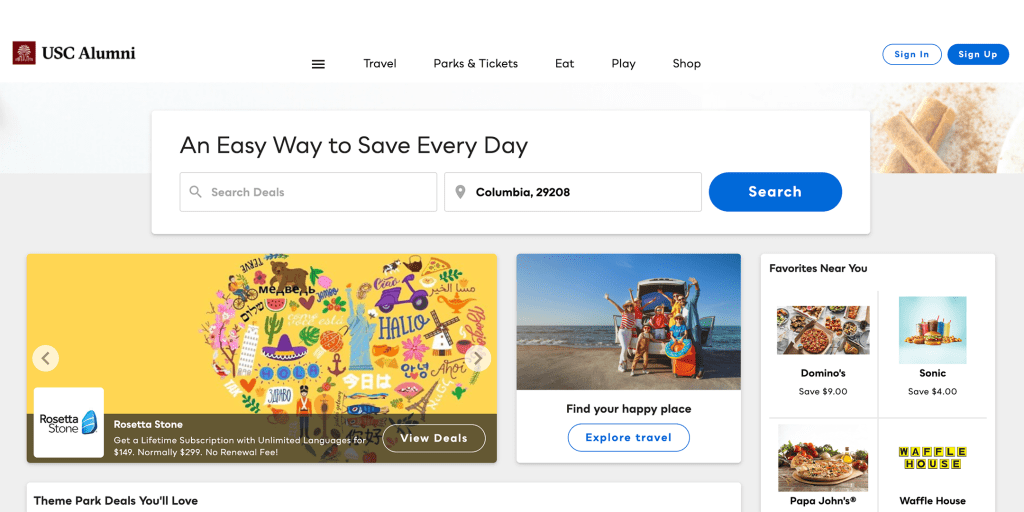Screen dimensions: 1024x512
Task: Open the Domino's deal thumbnail
Action: pyautogui.click(x=823, y=330)
